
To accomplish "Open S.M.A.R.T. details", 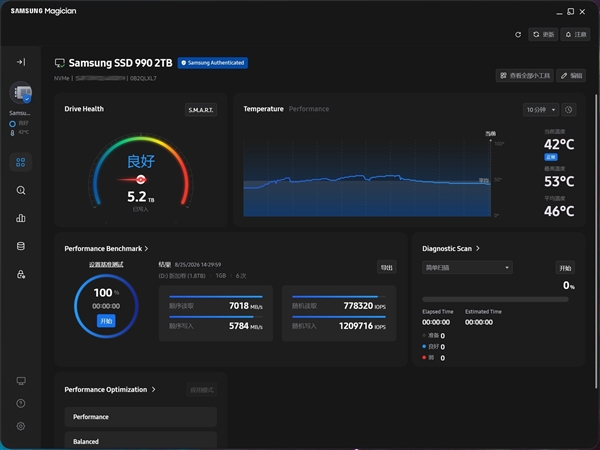I will point(201,110).
